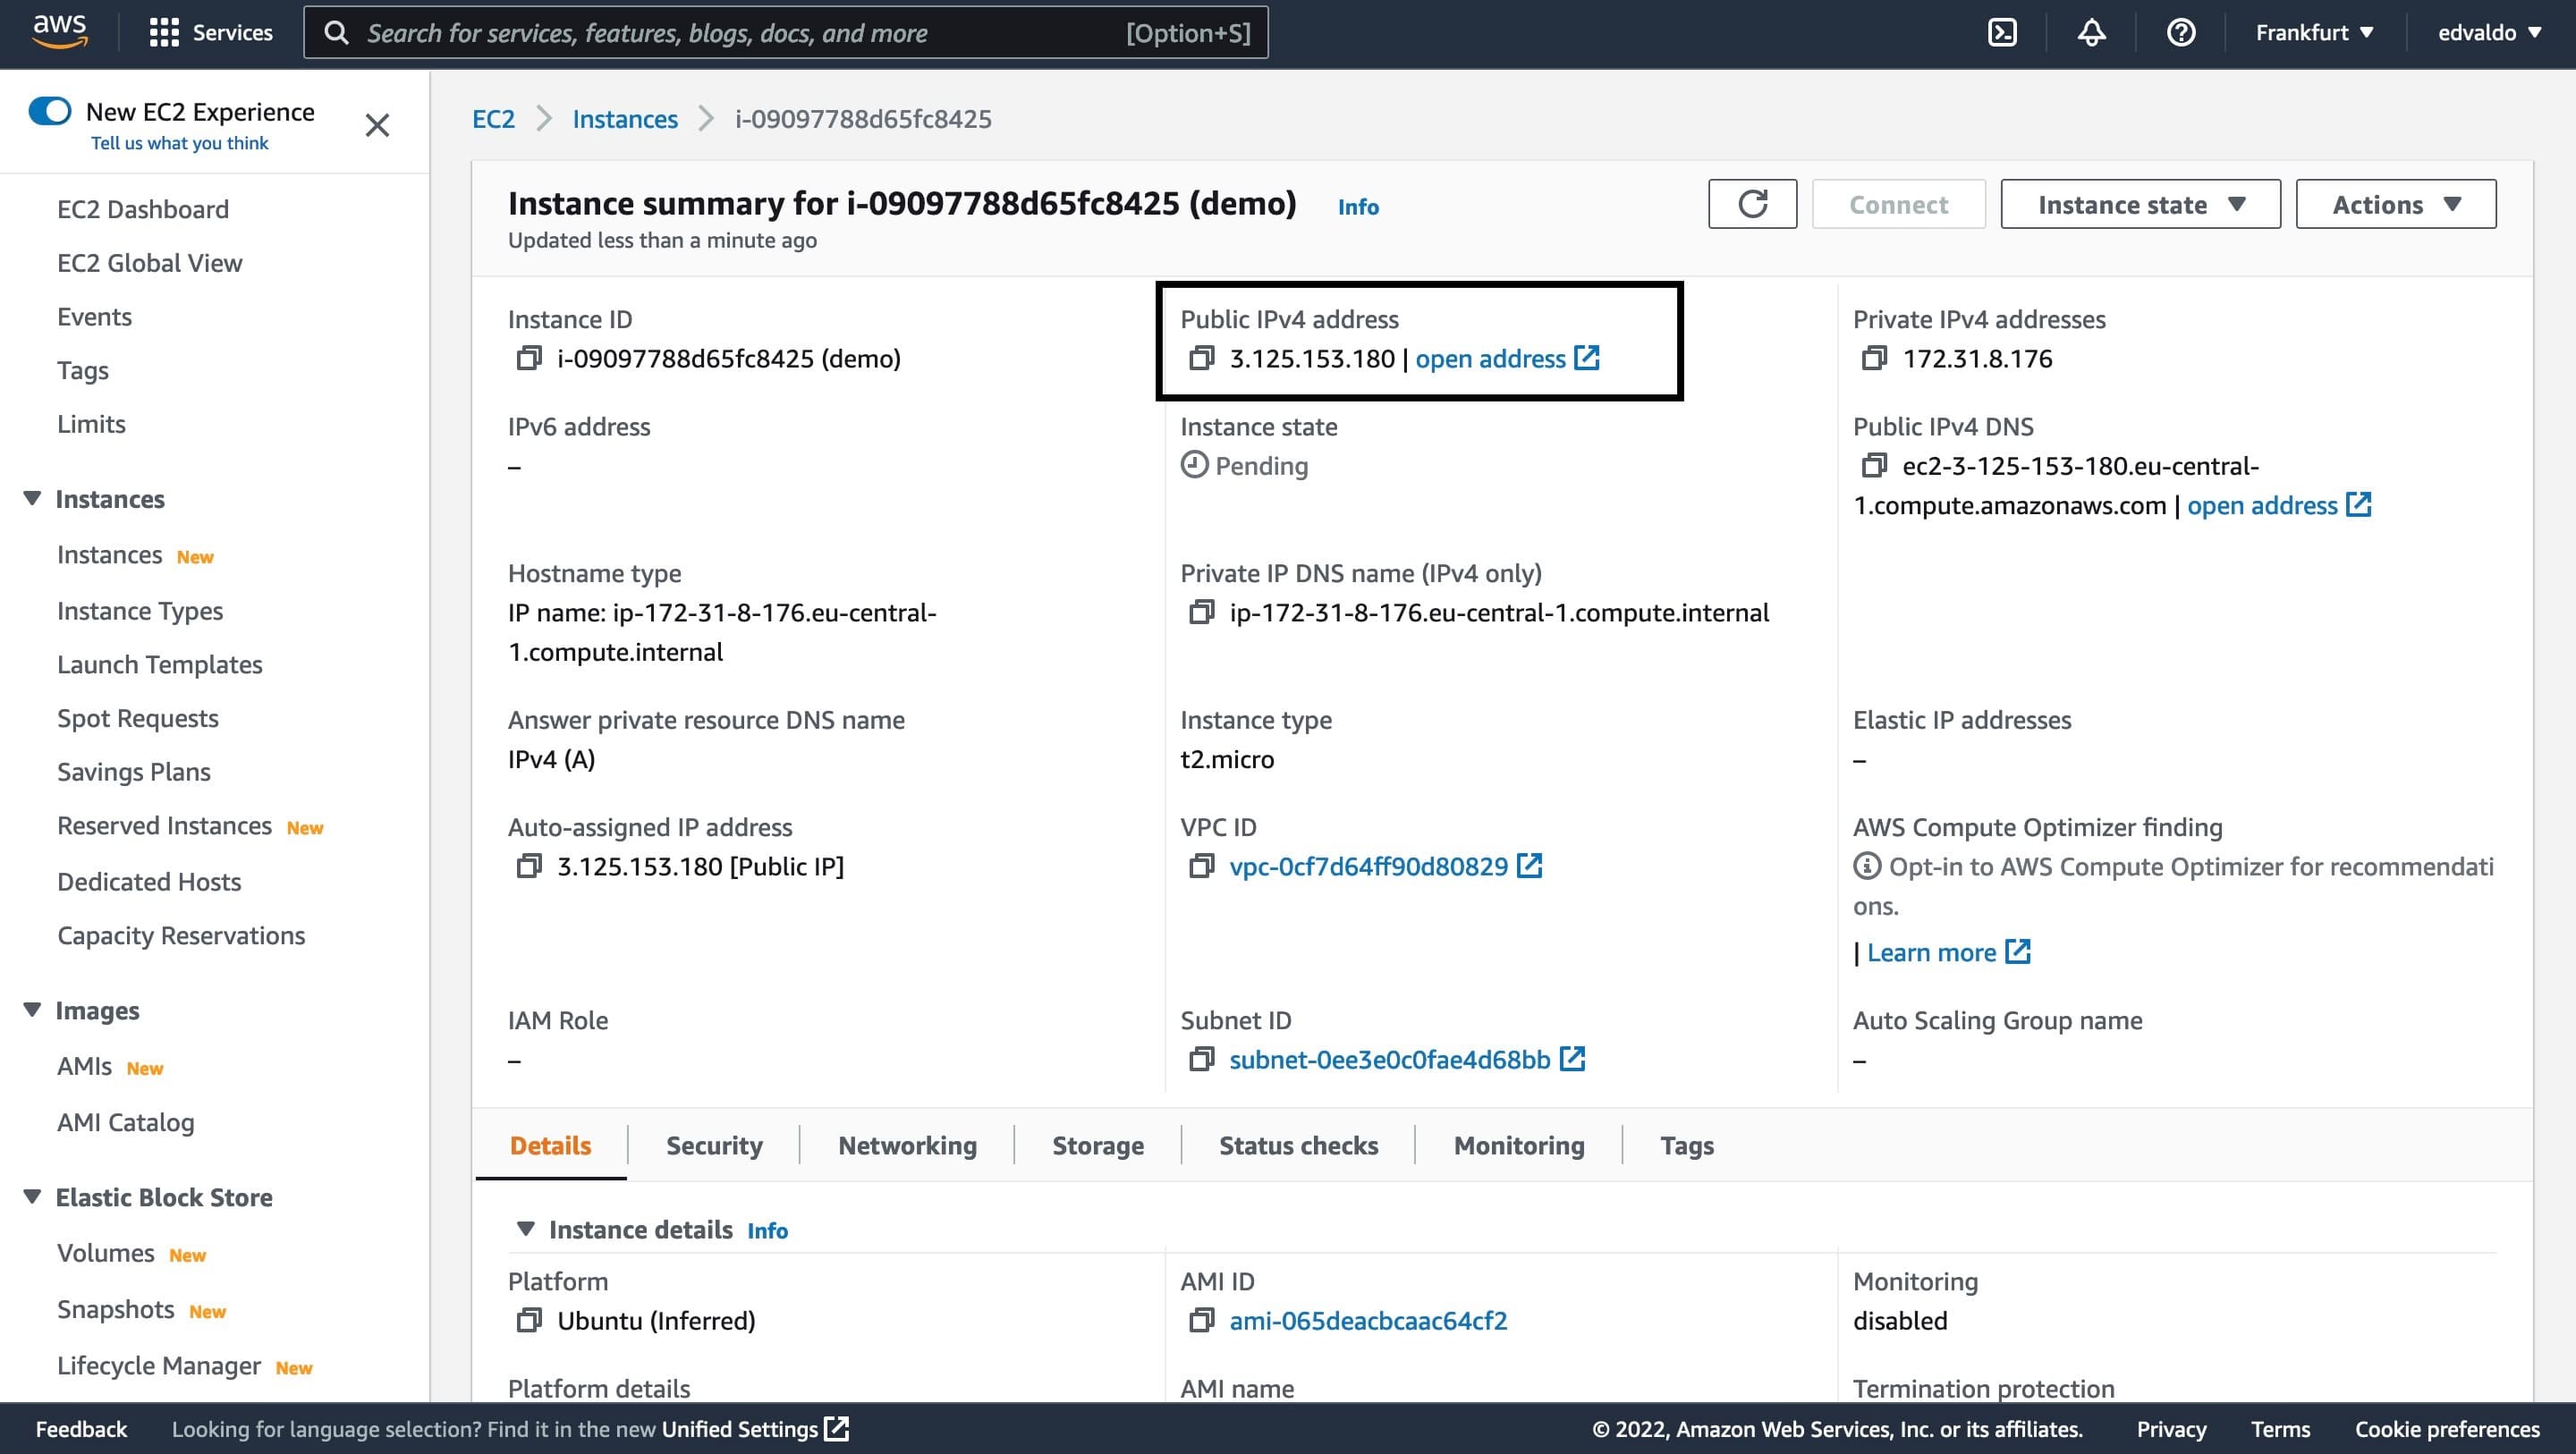This screenshot has height=1454, width=2576.
Task: Open Volumes in sidebar
Action: pyautogui.click(x=106, y=1253)
